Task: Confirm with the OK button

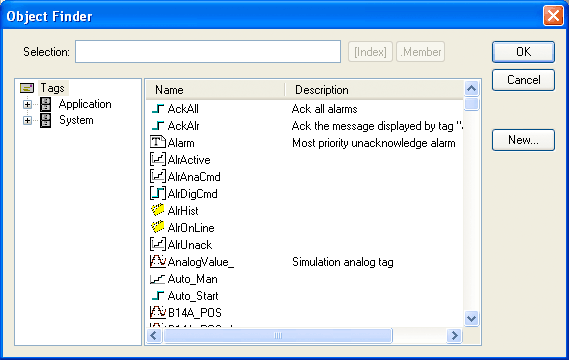Action: [x=523, y=52]
